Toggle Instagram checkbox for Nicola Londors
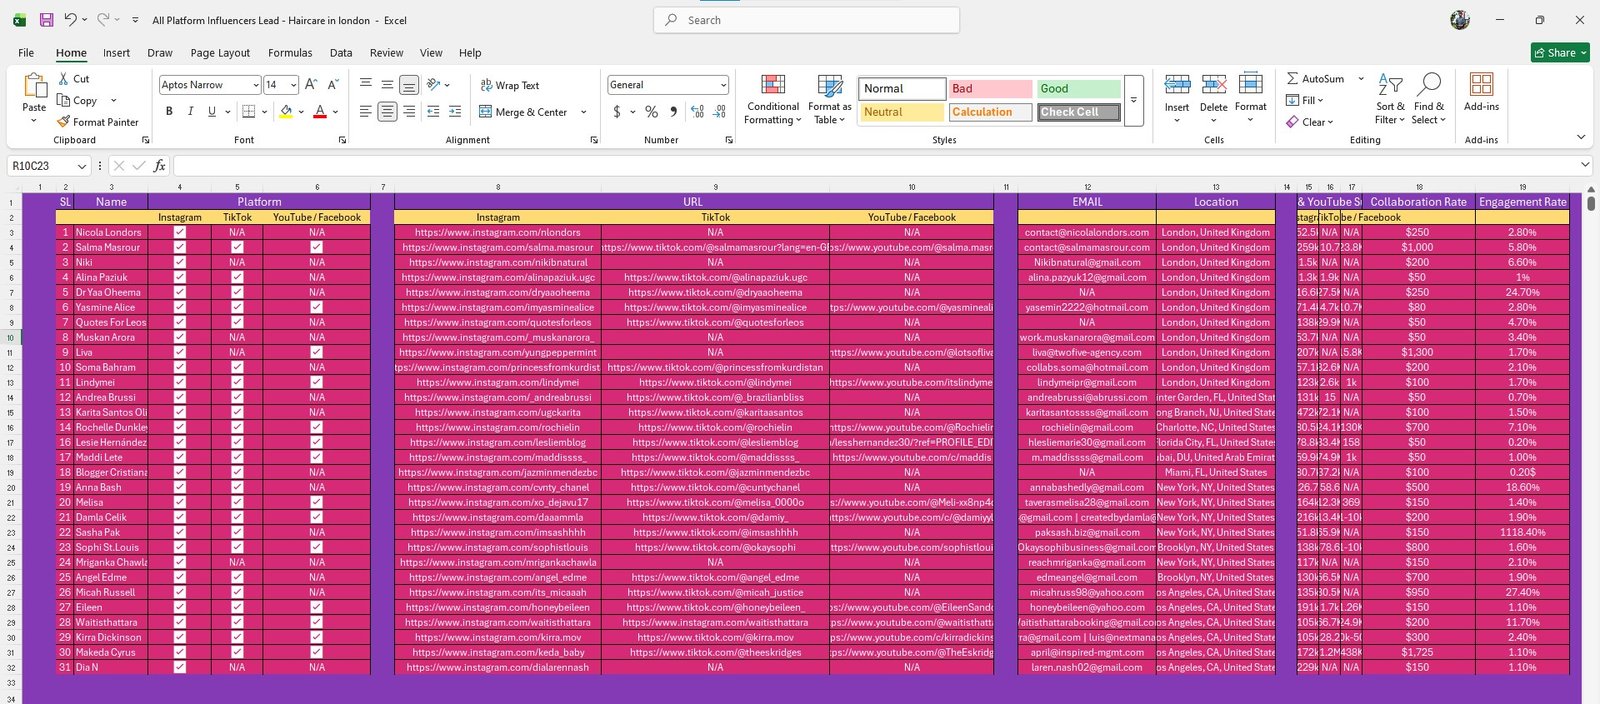This screenshot has height=704, width=1600. click(180, 232)
